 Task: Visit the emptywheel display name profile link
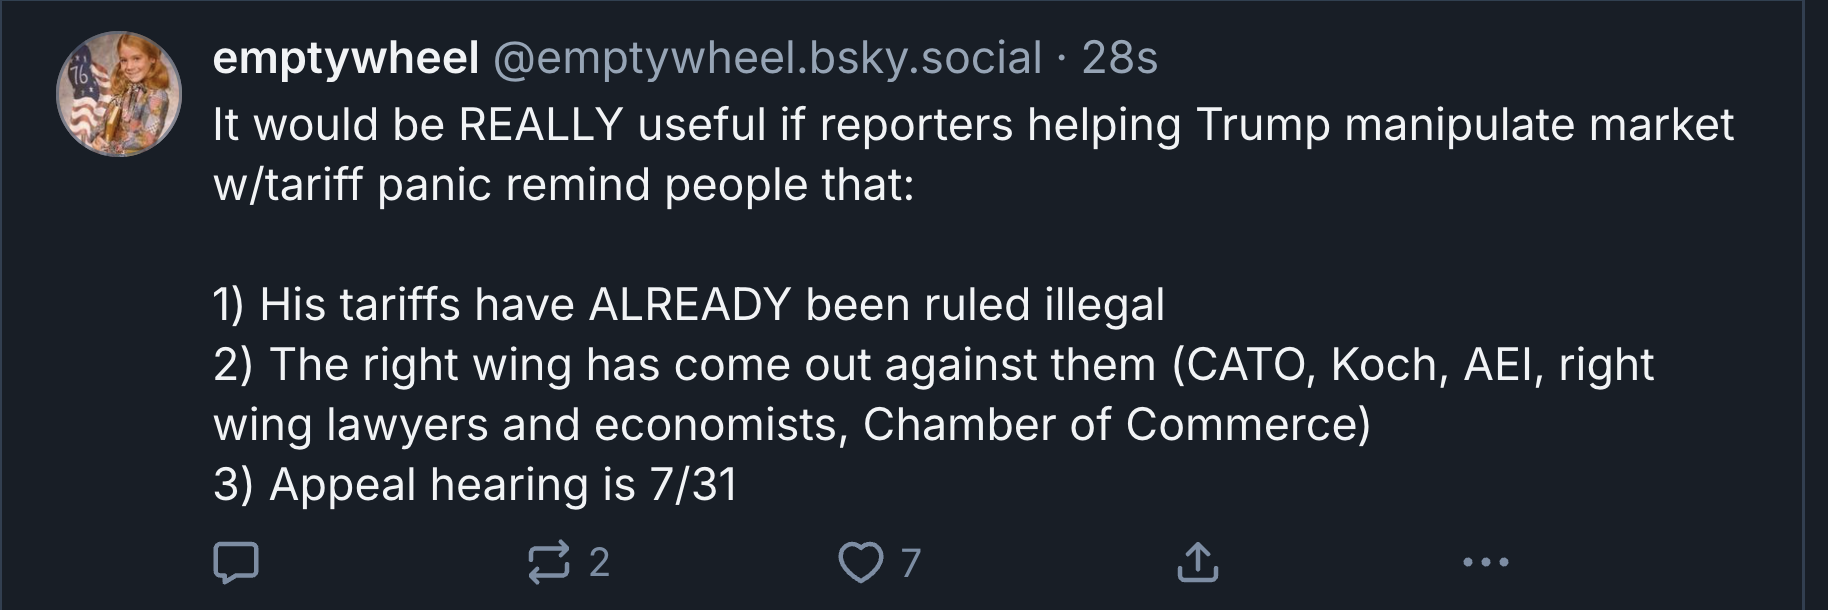tap(346, 59)
